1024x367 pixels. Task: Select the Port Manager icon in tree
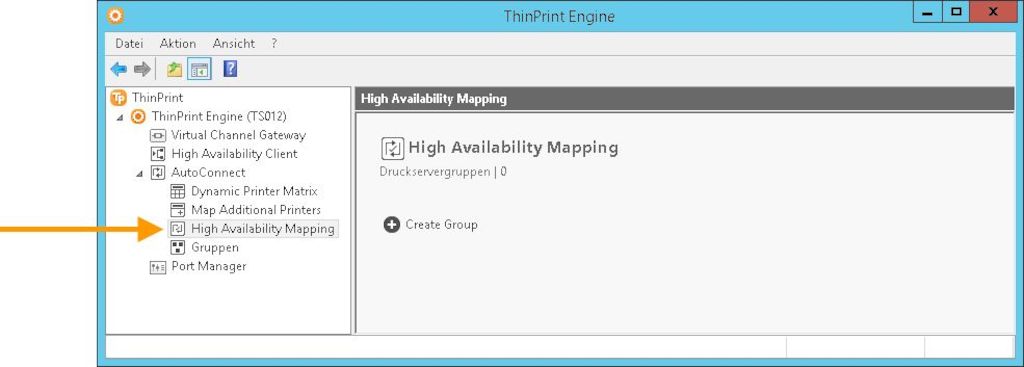click(158, 267)
